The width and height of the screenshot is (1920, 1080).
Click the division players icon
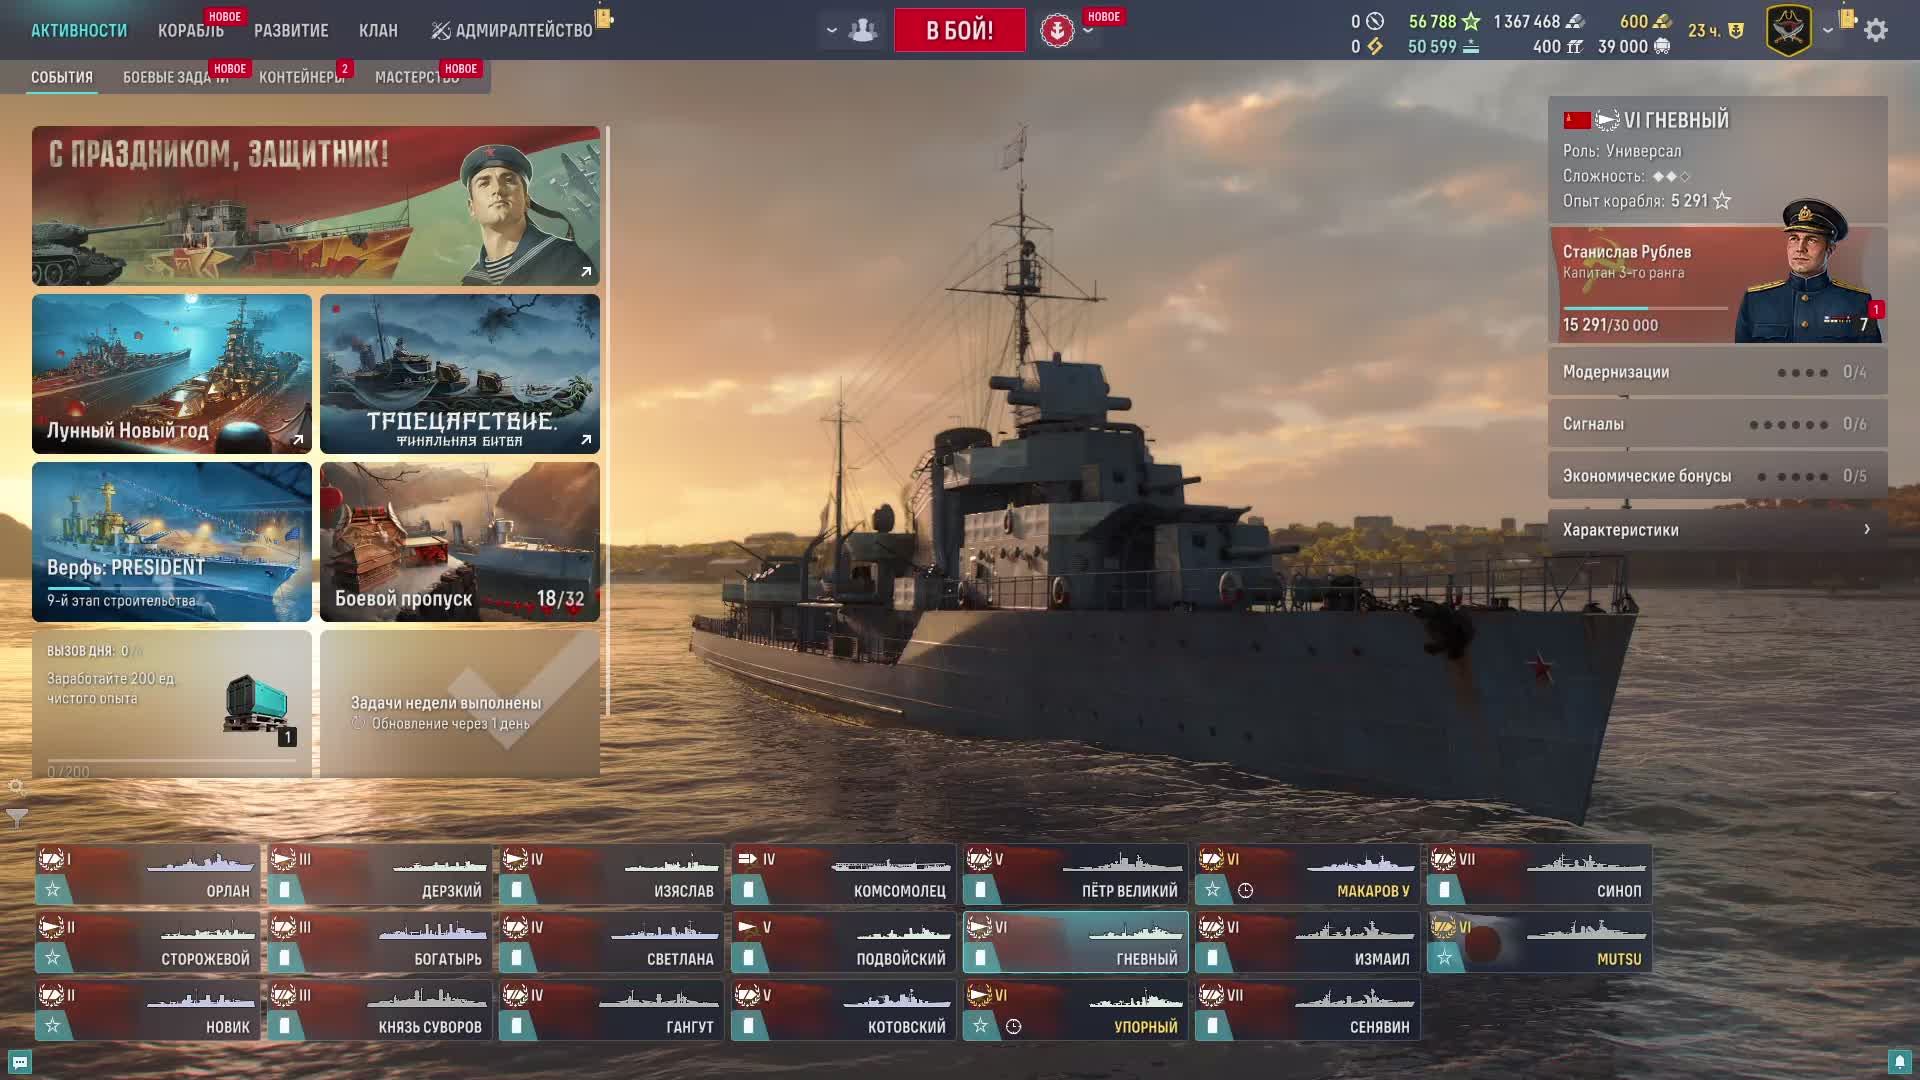click(x=863, y=30)
